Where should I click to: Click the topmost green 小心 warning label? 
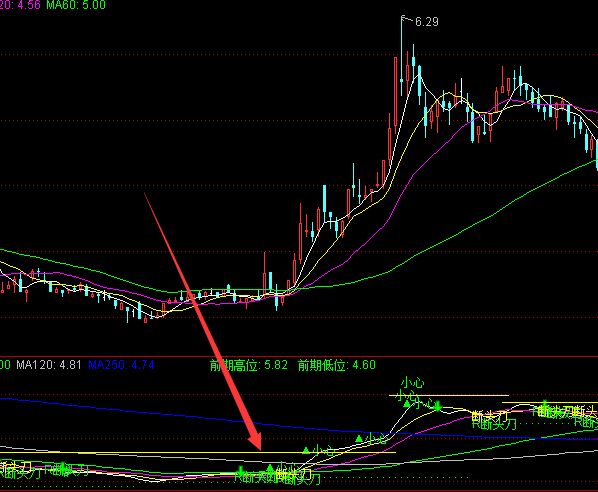point(412,383)
